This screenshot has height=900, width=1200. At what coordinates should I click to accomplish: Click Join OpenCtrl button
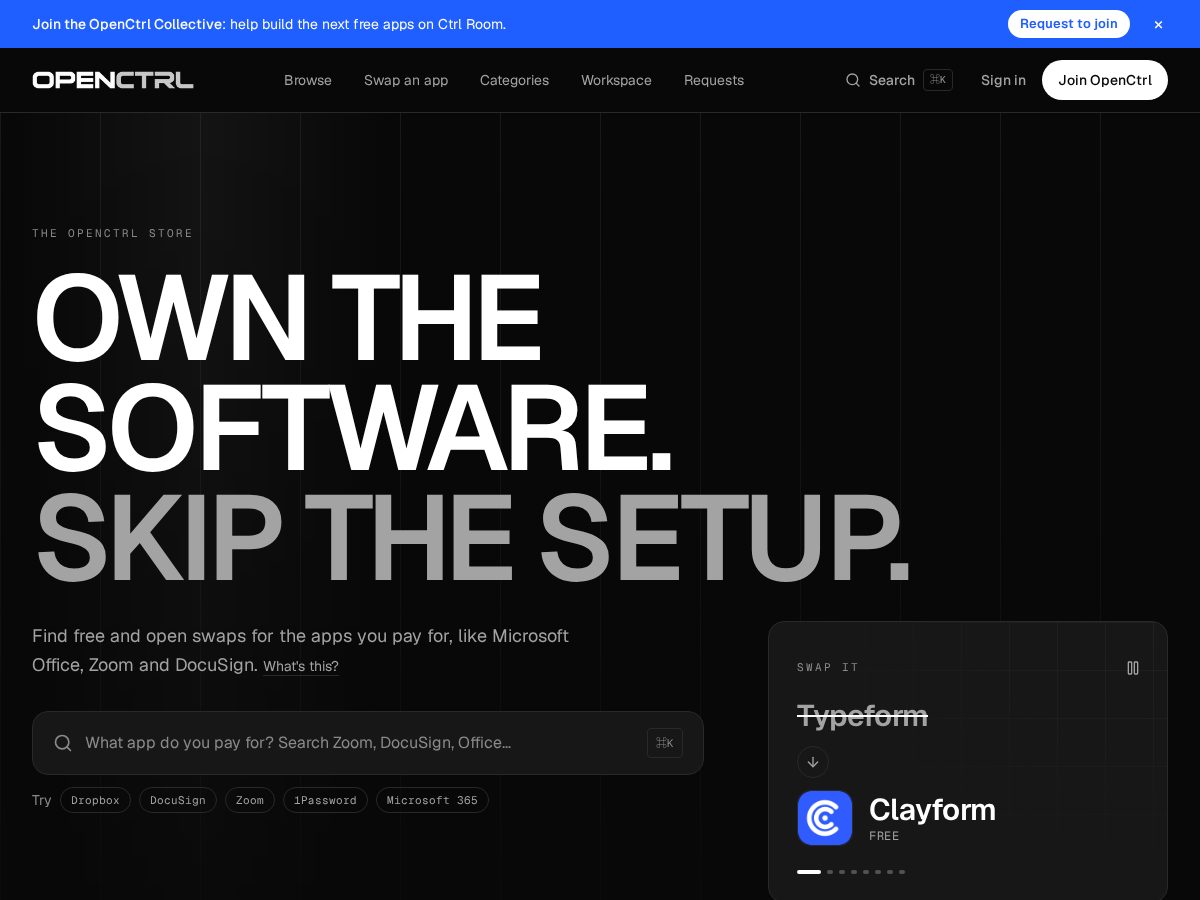1105,80
